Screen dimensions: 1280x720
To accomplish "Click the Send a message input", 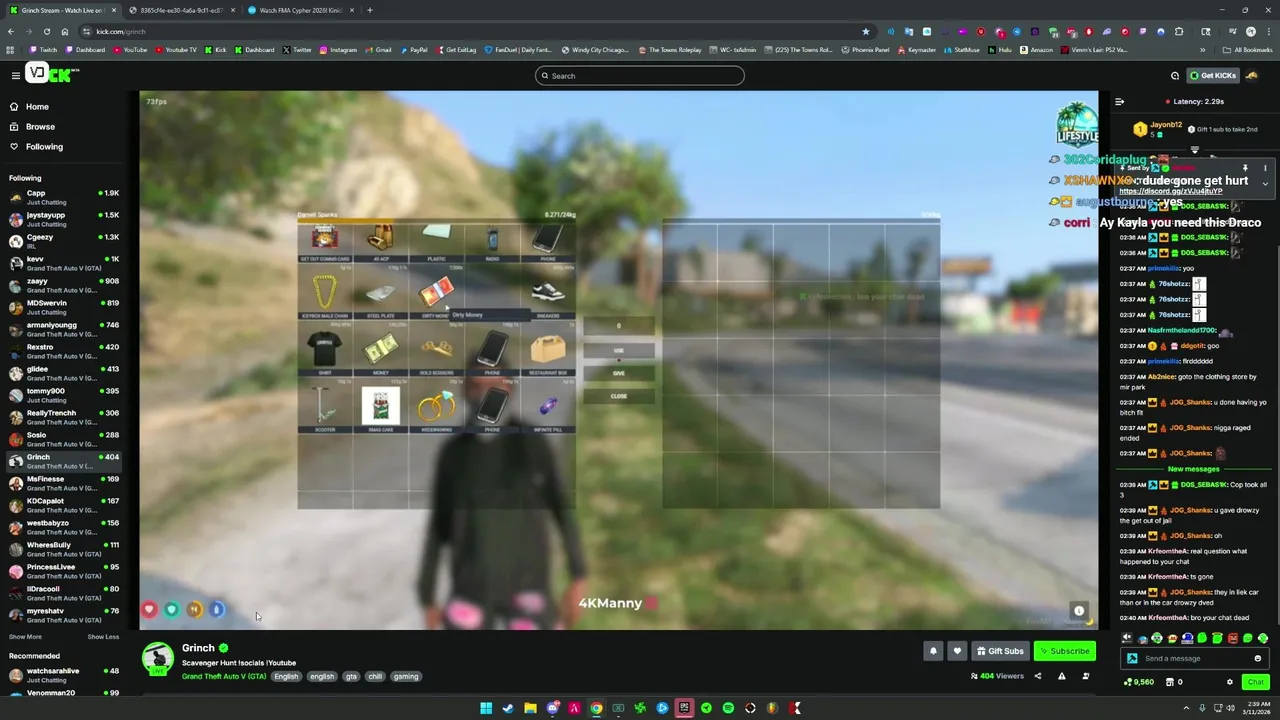I will (1195, 658).
